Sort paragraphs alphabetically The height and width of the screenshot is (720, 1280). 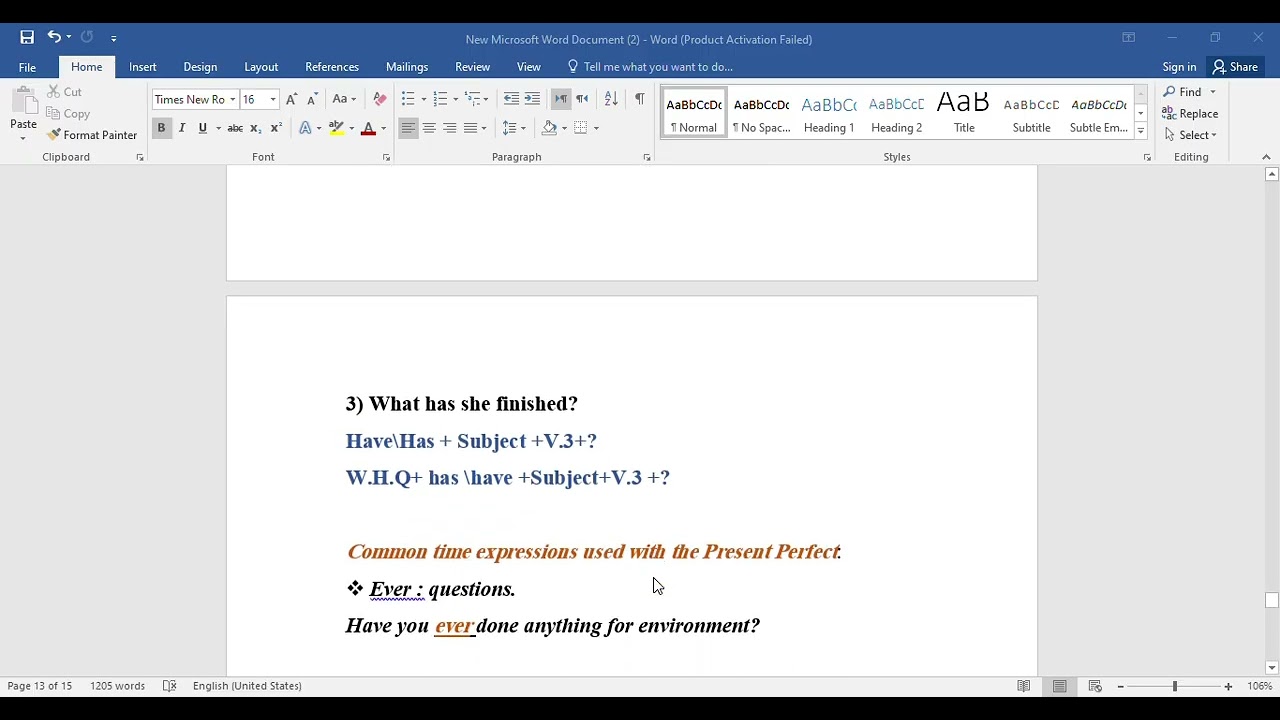pos(611,99)
